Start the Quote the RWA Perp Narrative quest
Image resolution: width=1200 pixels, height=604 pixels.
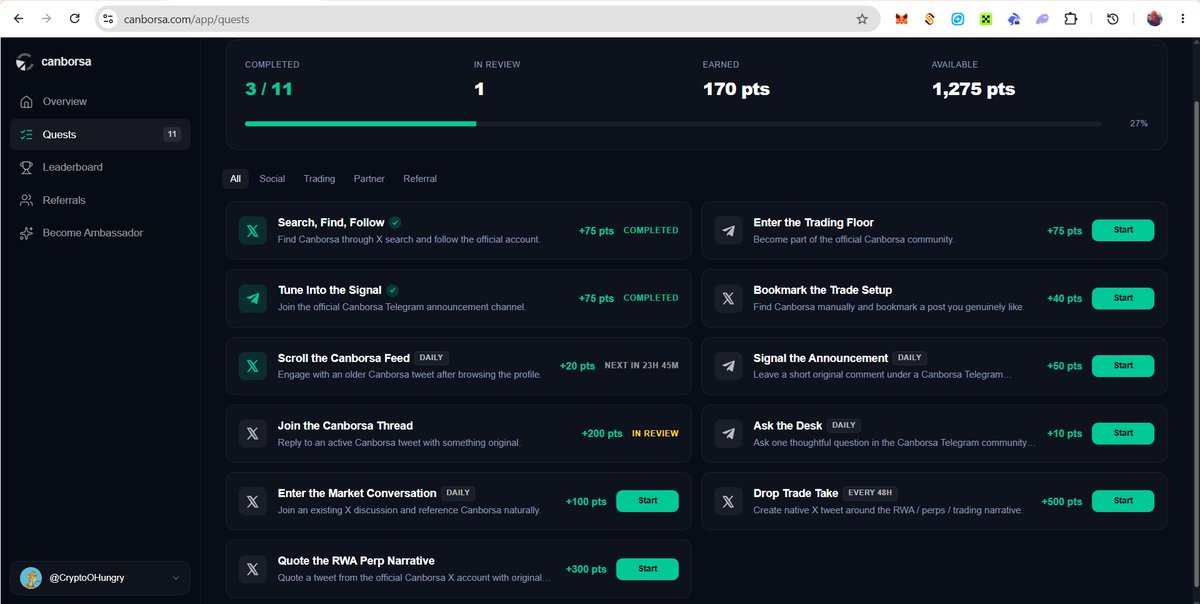(x=647, y=569)
